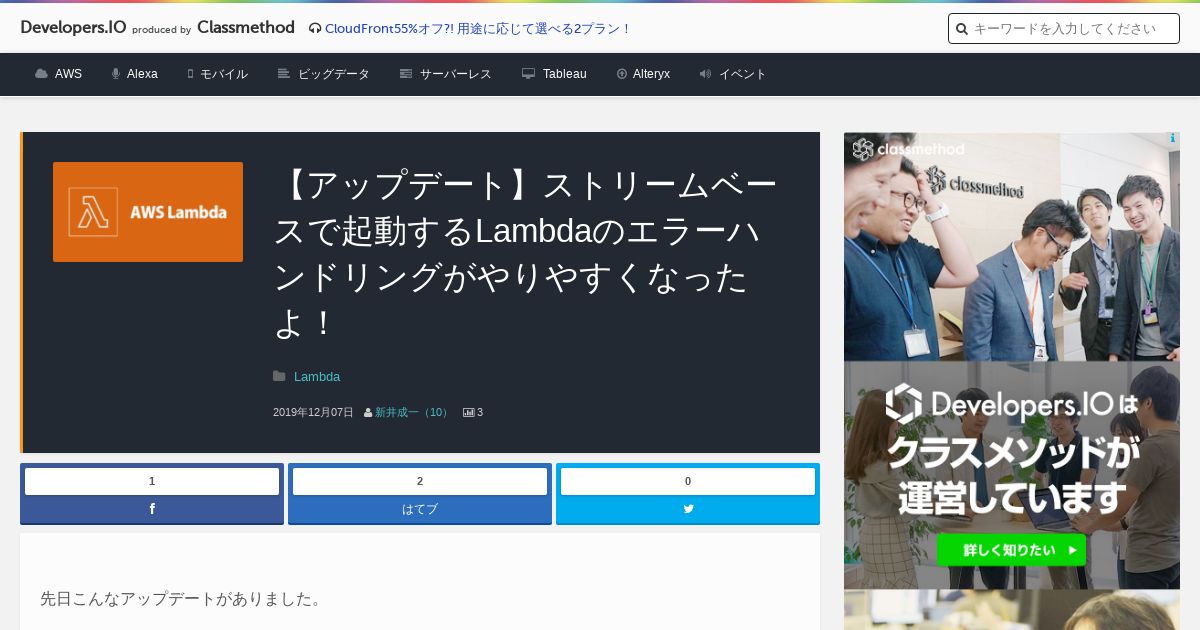
Task: Click the monitor icon beside Tableau
Action: (x=529, y=74)
